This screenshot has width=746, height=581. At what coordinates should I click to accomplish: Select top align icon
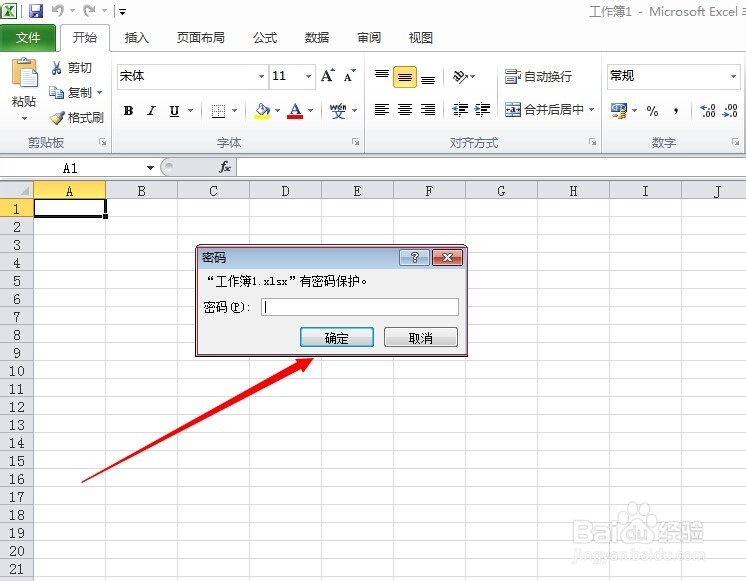click(382, 77)
